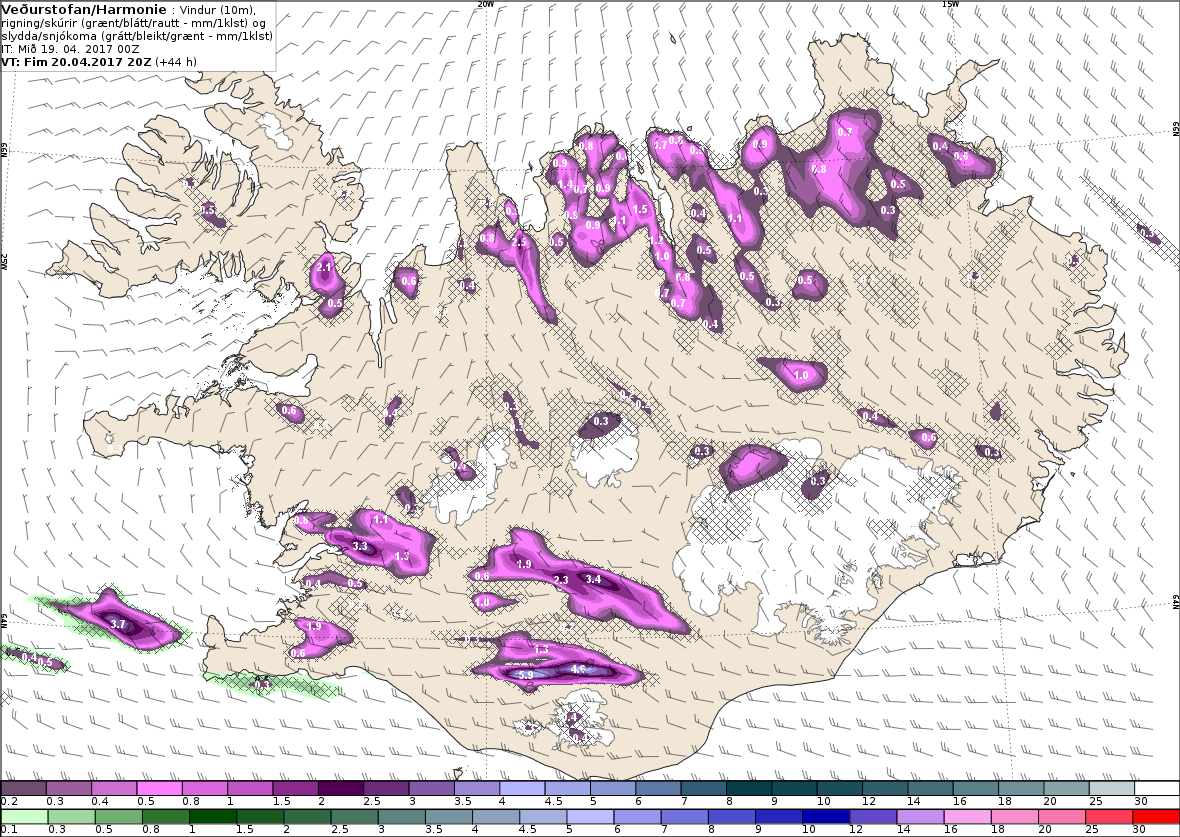Screen dimensions: 1180x837
Task: Pick the lower rain scale swatch labeled 18
Action: [1014, 817]
